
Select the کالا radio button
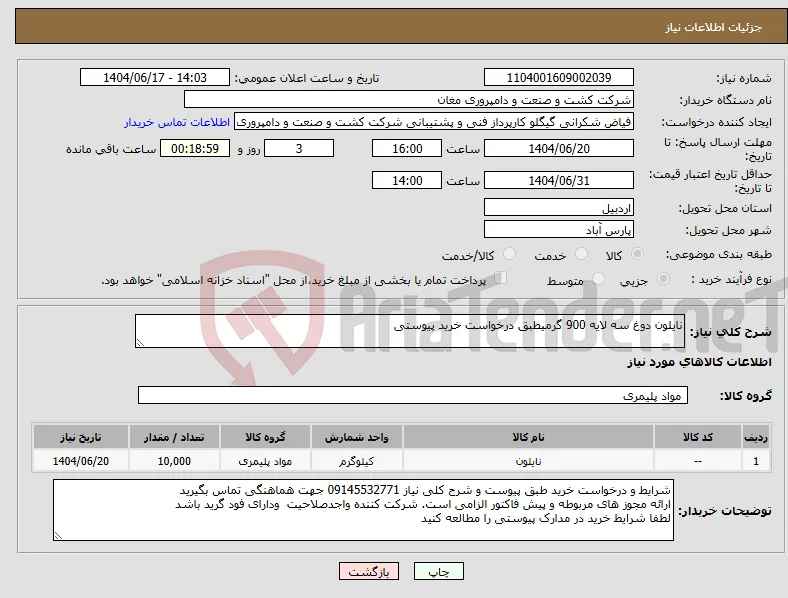(x=637, y=254)
